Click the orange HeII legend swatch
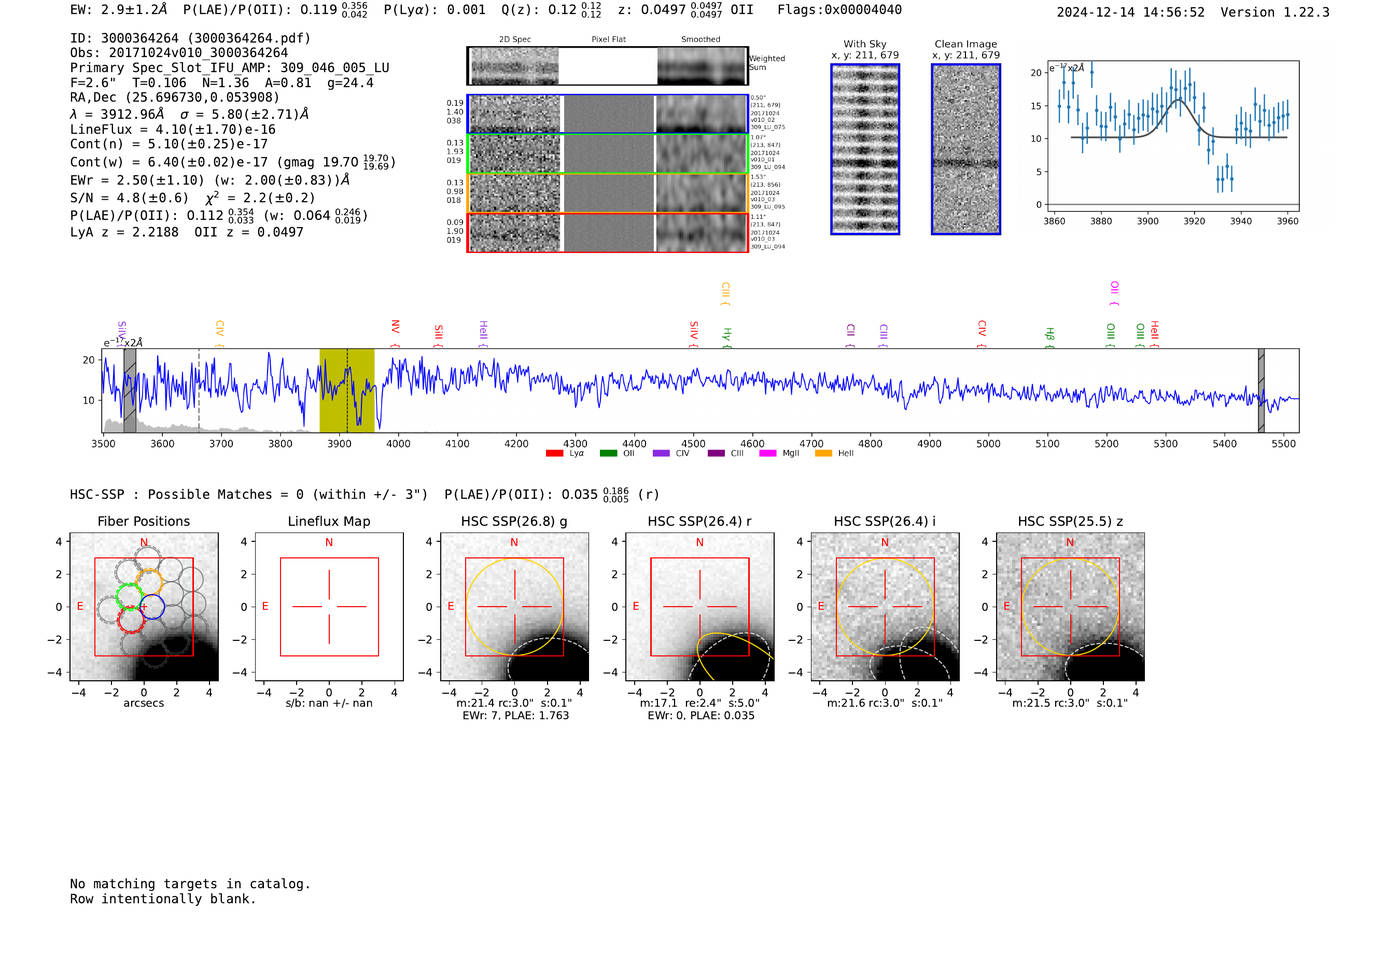Viewport: 1400px width, 953px height. pyautogui.click(x=823, y=454)
